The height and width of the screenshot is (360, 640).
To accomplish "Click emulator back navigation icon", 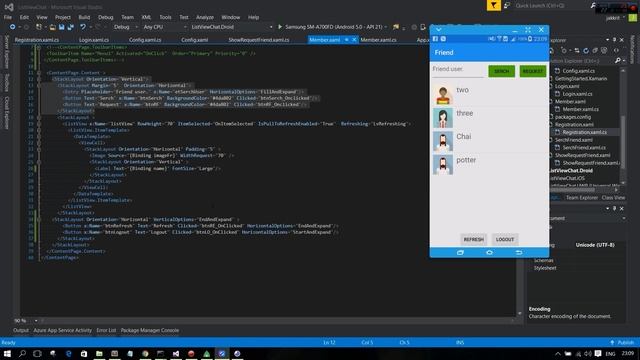I will pos(519,253).
